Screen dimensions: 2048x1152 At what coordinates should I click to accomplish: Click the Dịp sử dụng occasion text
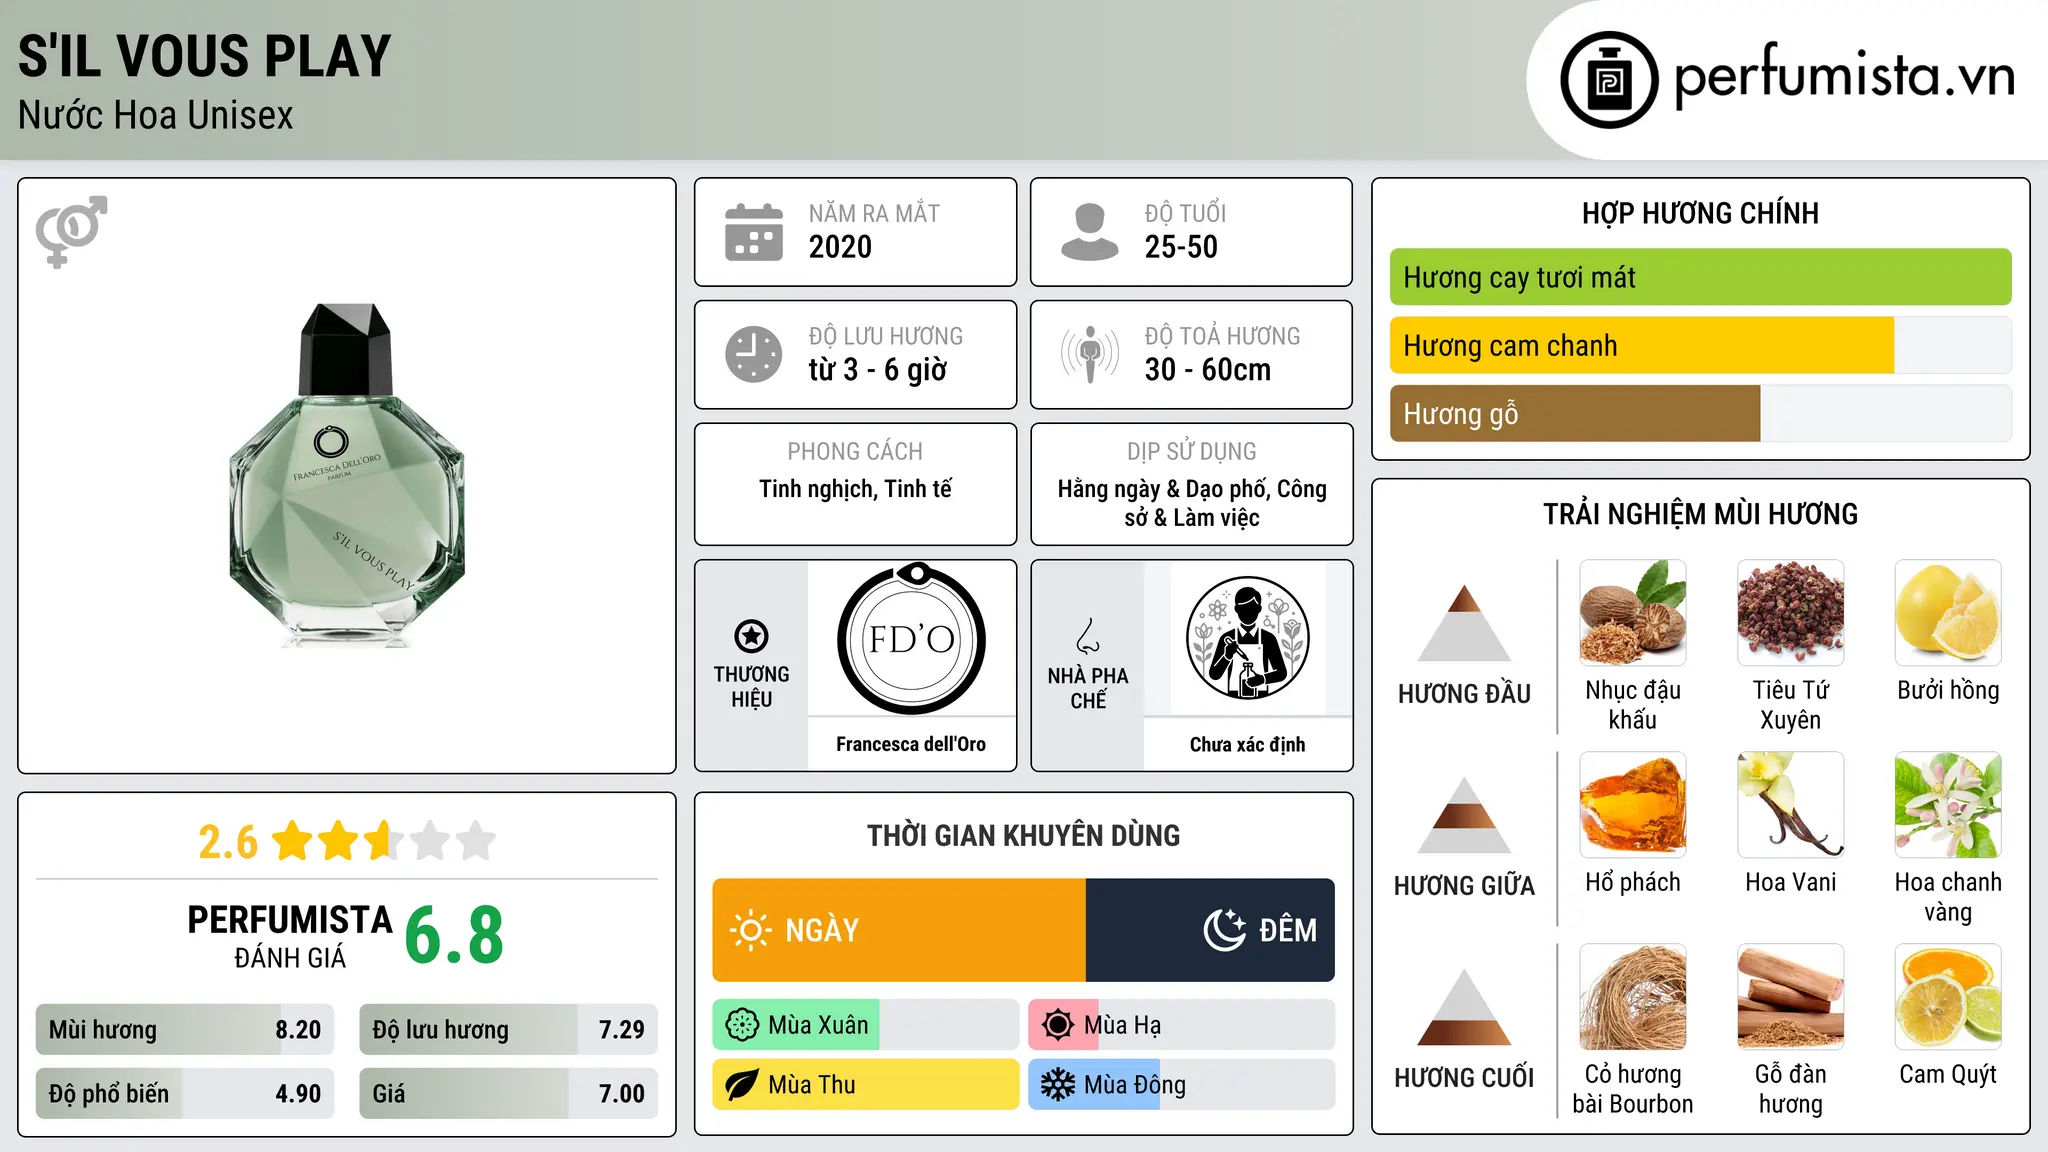[1192, 503]
